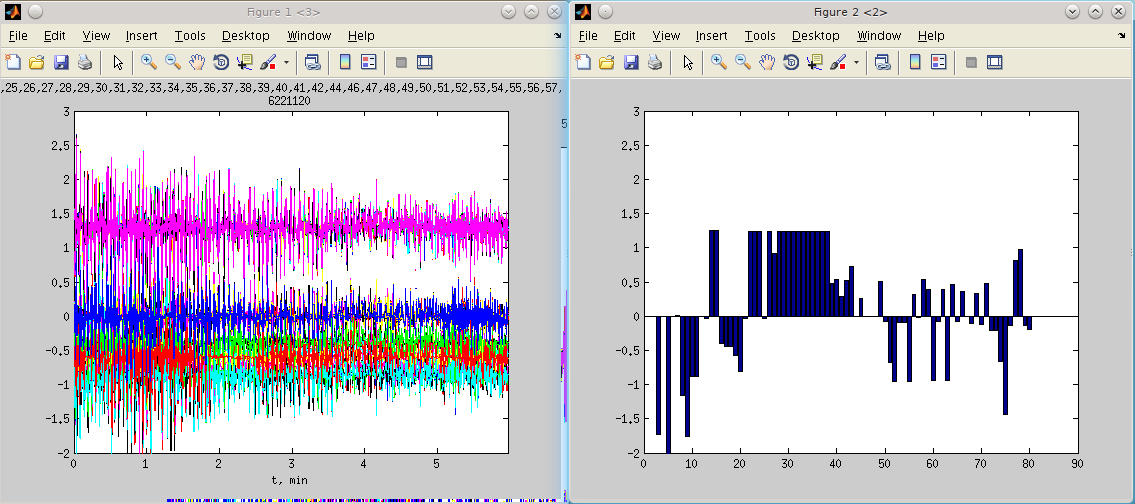
Task: Open the Insert menu in Figure 2
Action: tap(711, 36)
